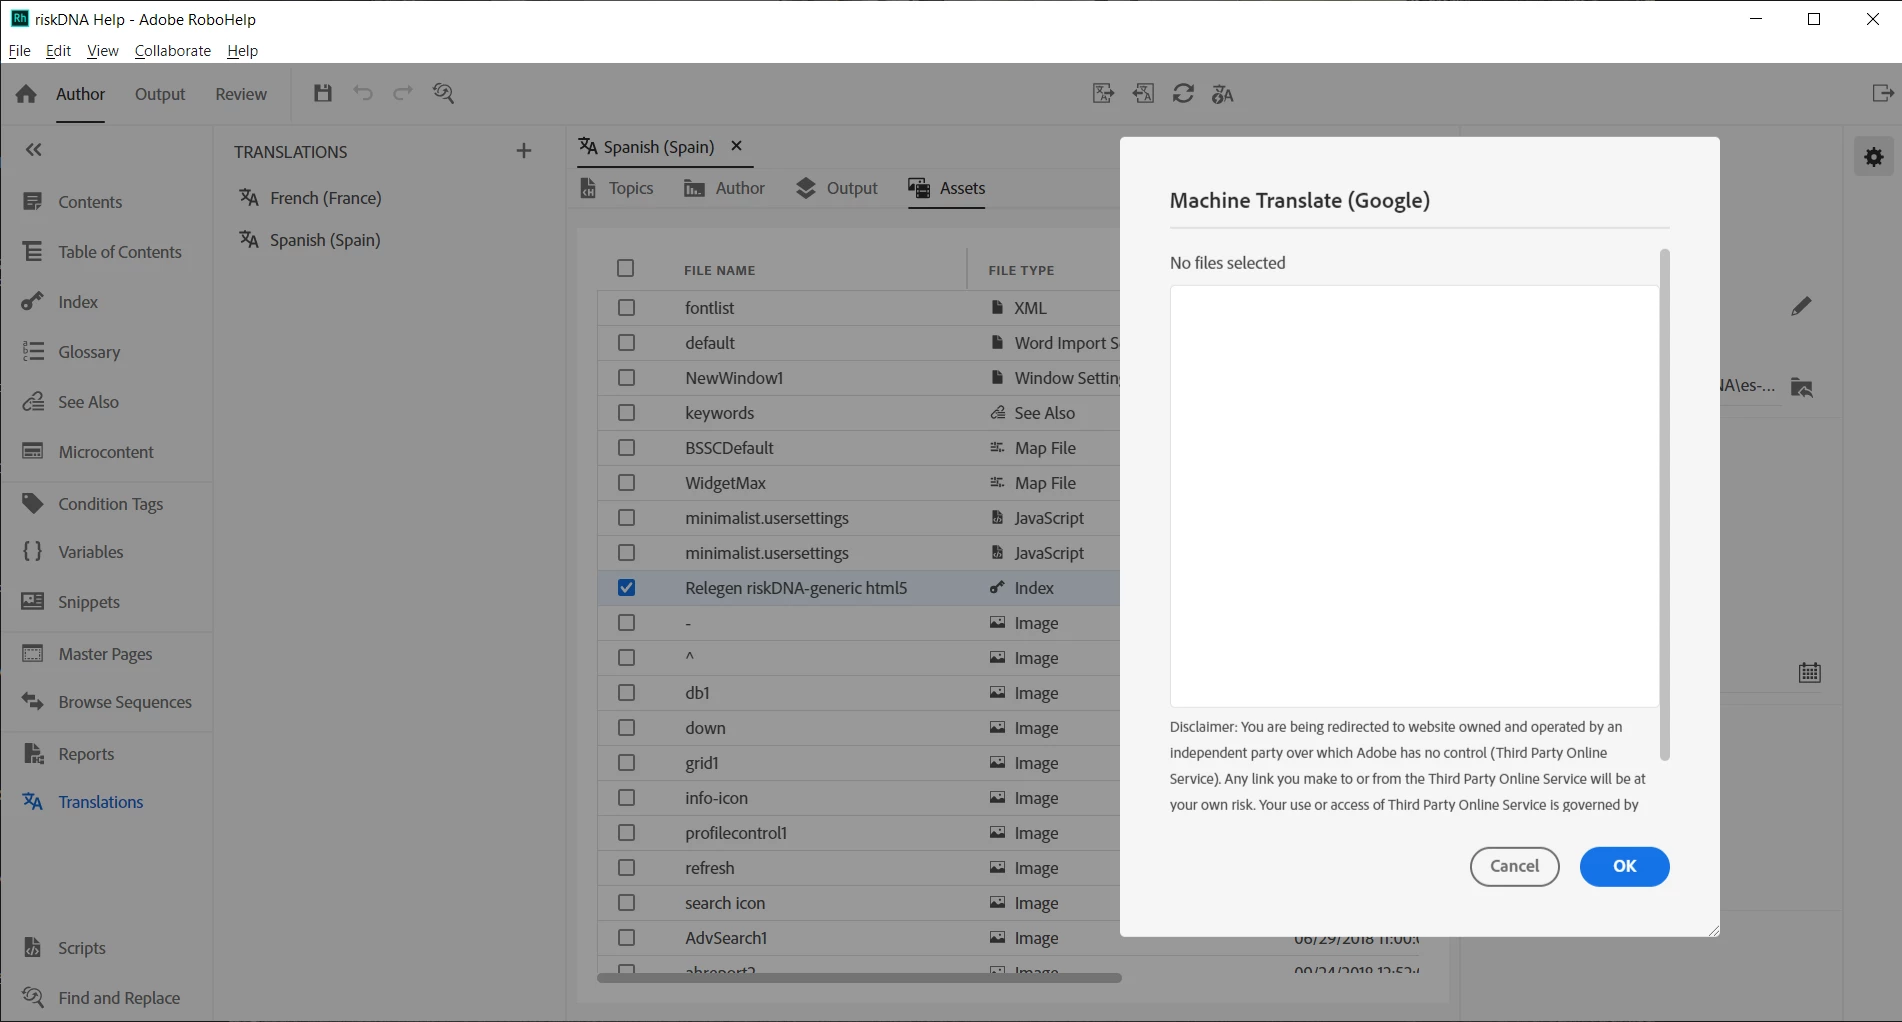1902x1022 pixels.
Task: Click the FILE TYPE column header
Action: coord(1021,270)
